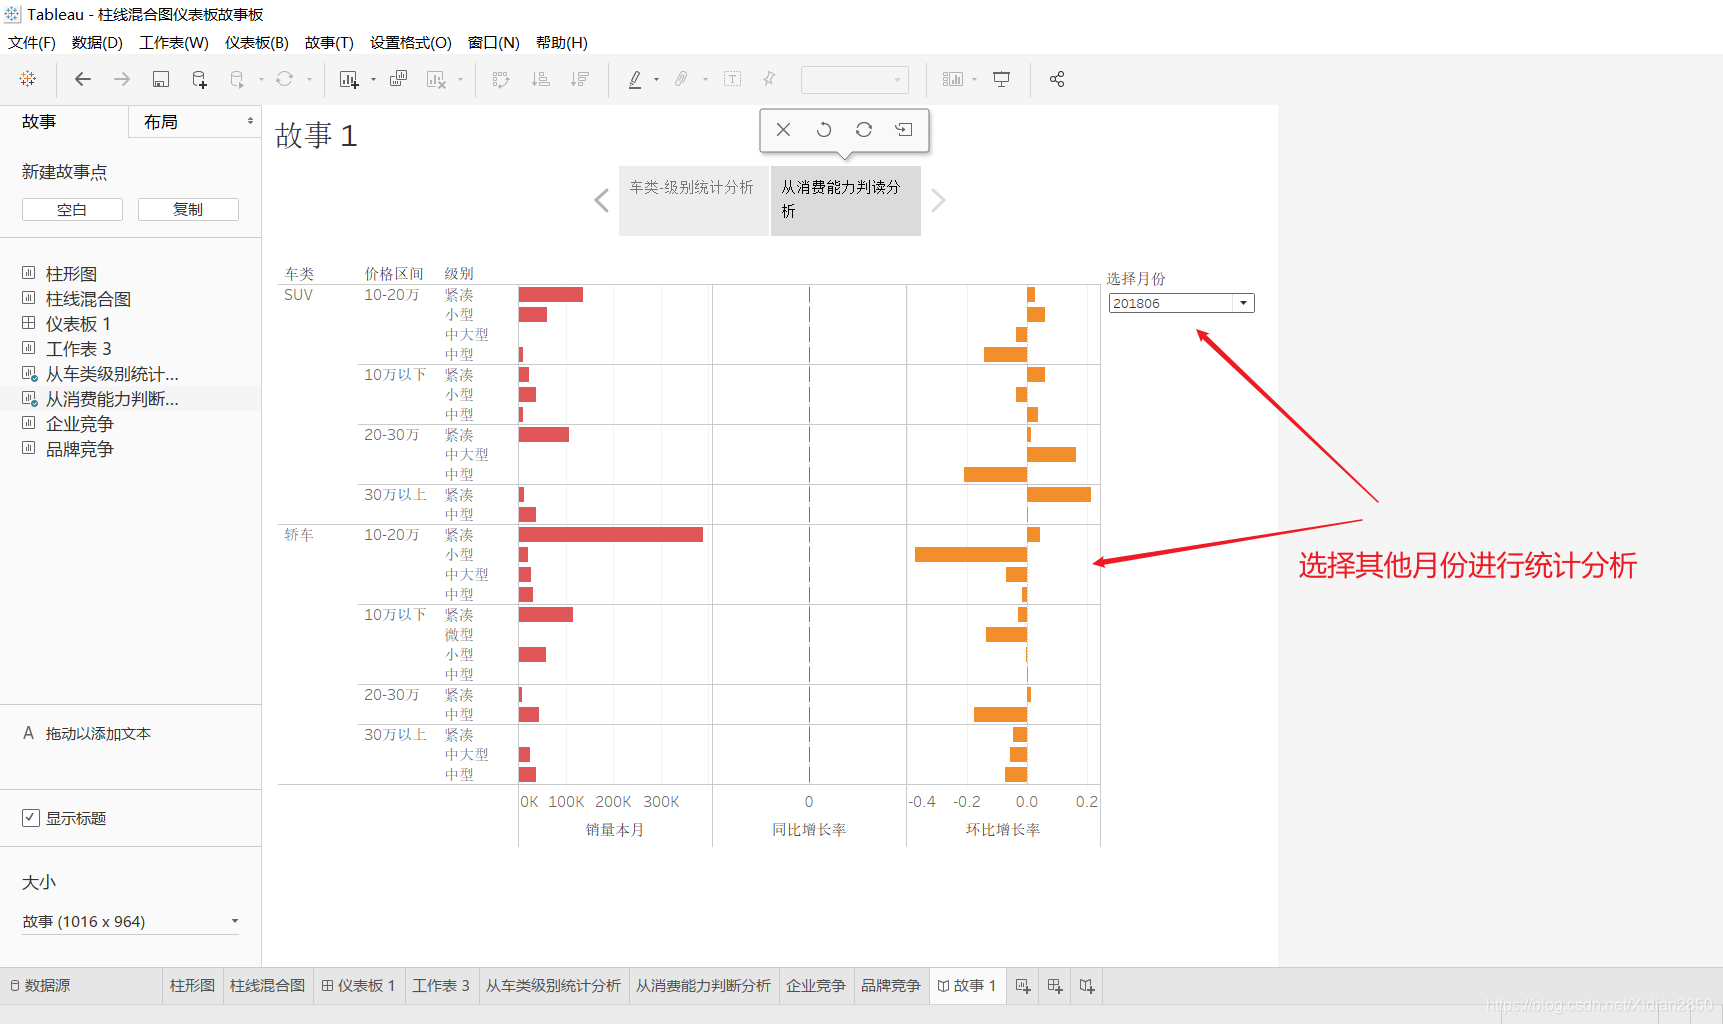This screenshot has width=1723, height=1024.
Task: Click the 复制 story point button
Action: (x=188, y=209)
